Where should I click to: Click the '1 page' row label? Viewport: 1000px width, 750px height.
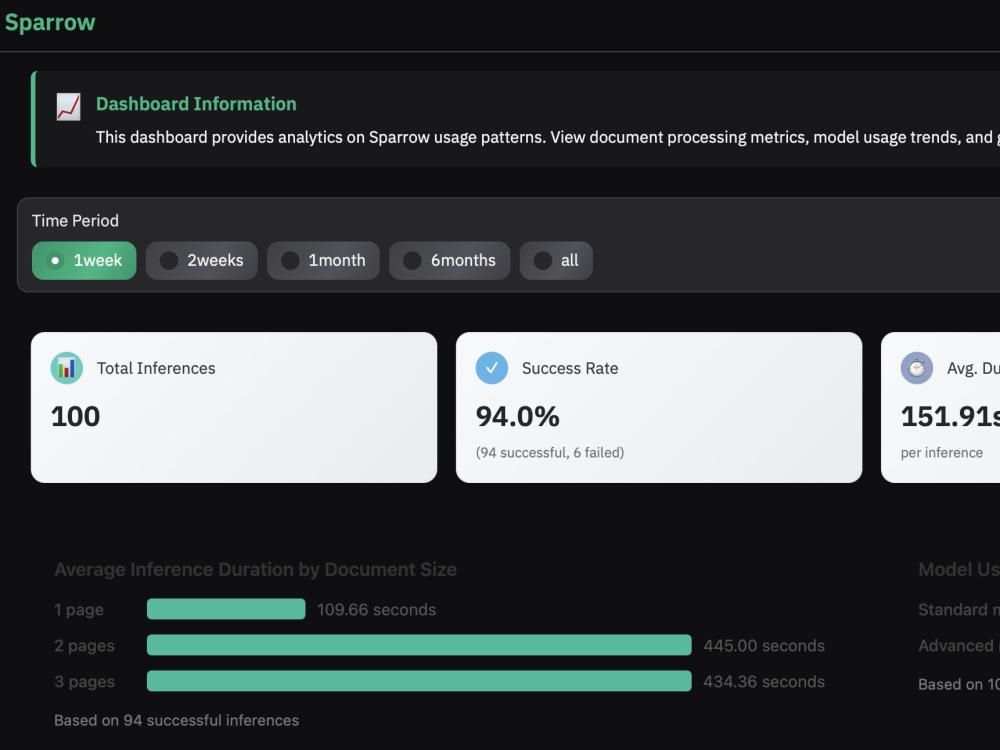coord(79,610)
